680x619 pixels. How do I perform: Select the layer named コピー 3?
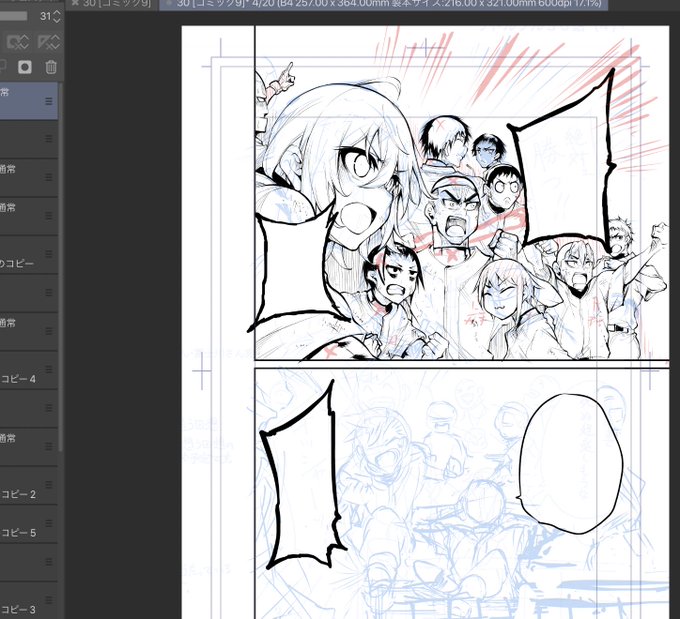click(29, 601)
